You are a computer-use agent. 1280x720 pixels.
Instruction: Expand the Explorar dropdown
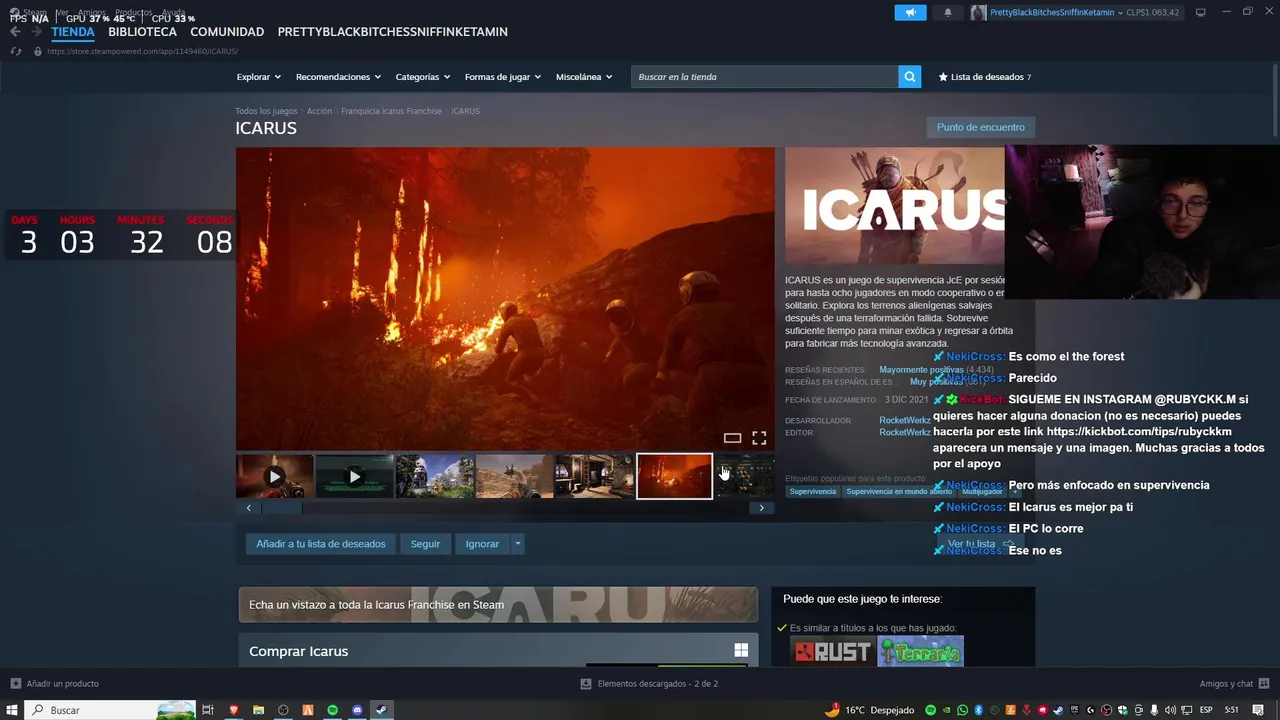(x=258, y=77)
